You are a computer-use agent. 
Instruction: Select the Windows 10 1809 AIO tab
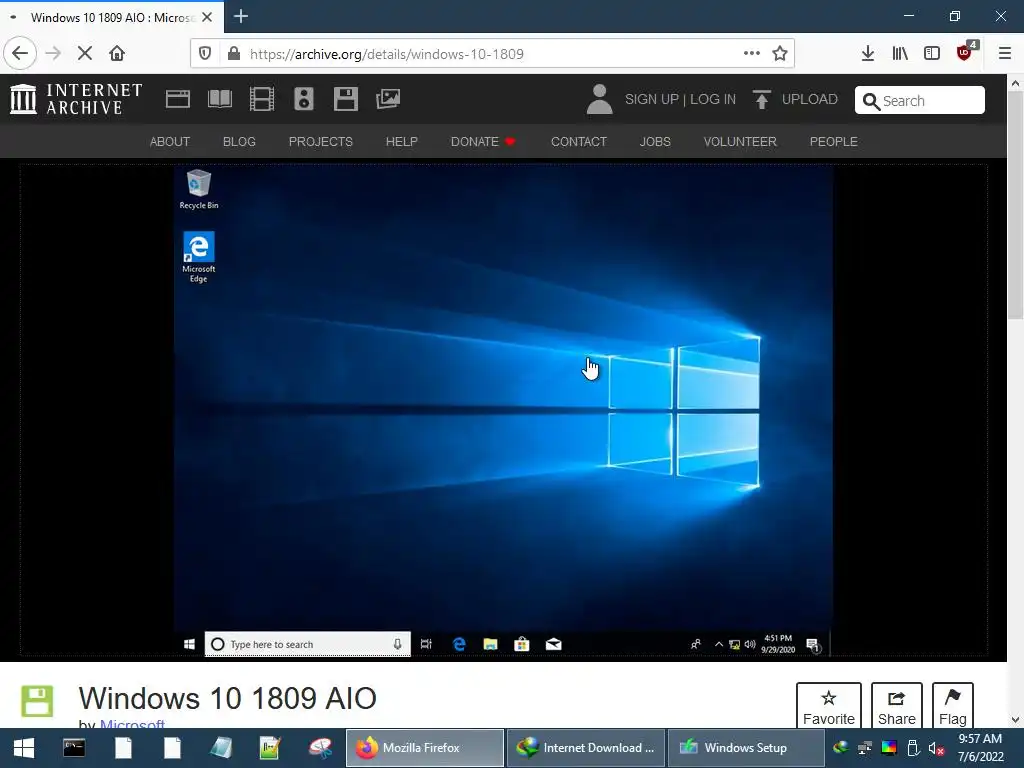click(x=111, y=18)
